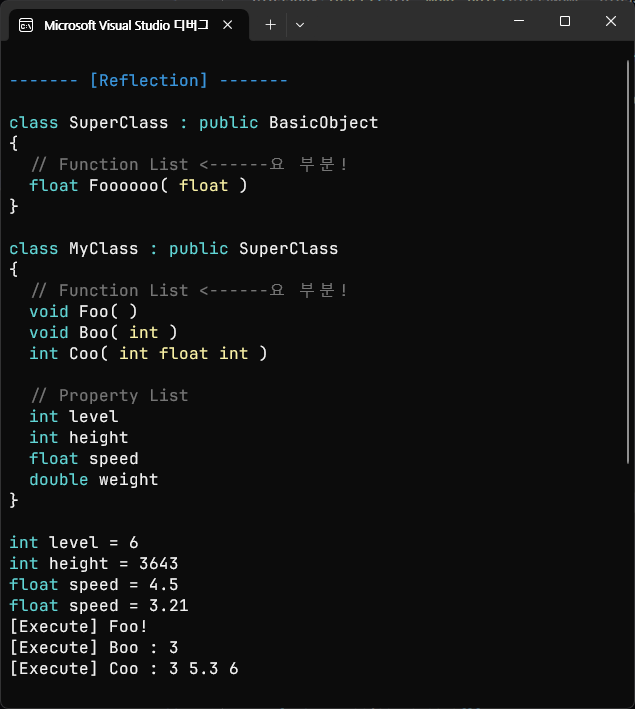The height and width of the screenshot is (709, 635).
Task: Click the 'int Coo( int float int )' line
Action: coord(148,353)
